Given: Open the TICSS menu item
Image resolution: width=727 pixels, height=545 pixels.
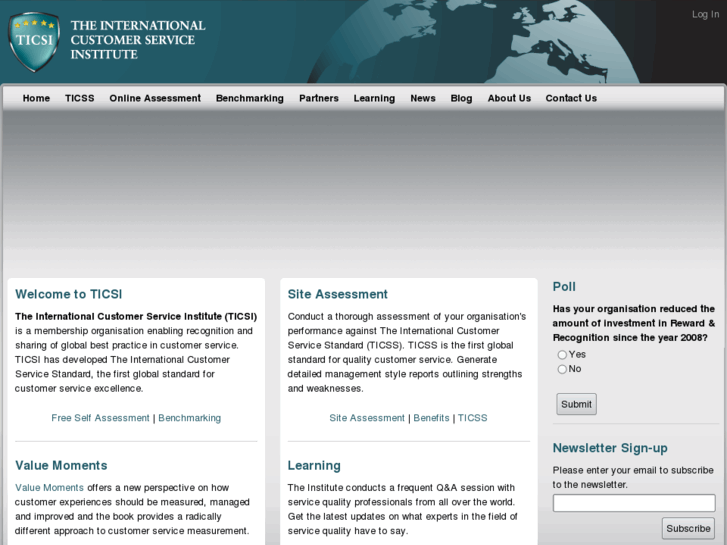Looking at the screenshot, I should coord(80,98).
